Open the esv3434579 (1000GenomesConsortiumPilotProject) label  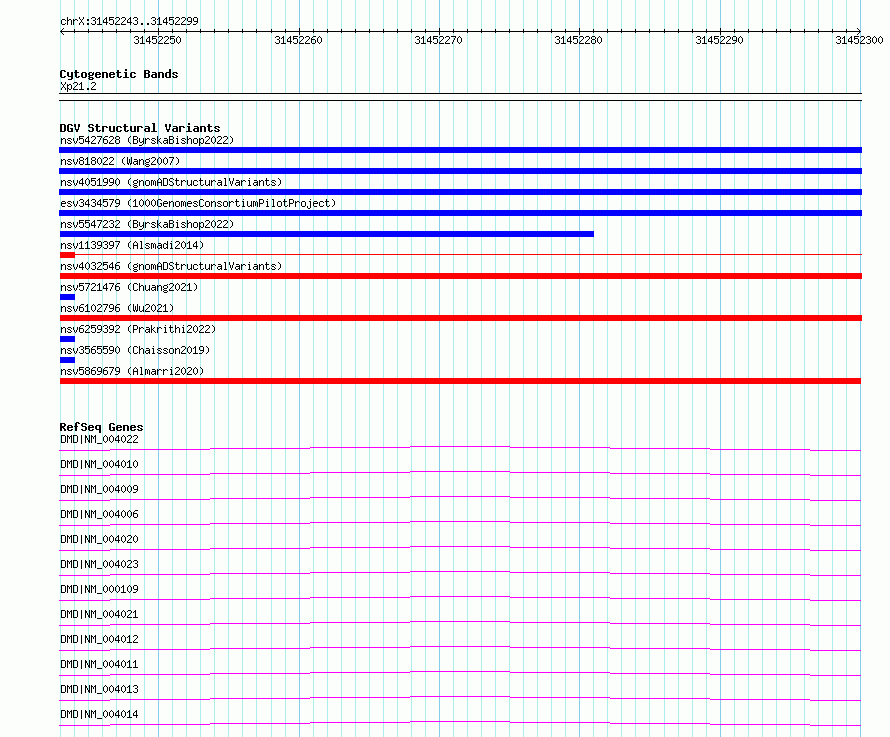point(198,203)
